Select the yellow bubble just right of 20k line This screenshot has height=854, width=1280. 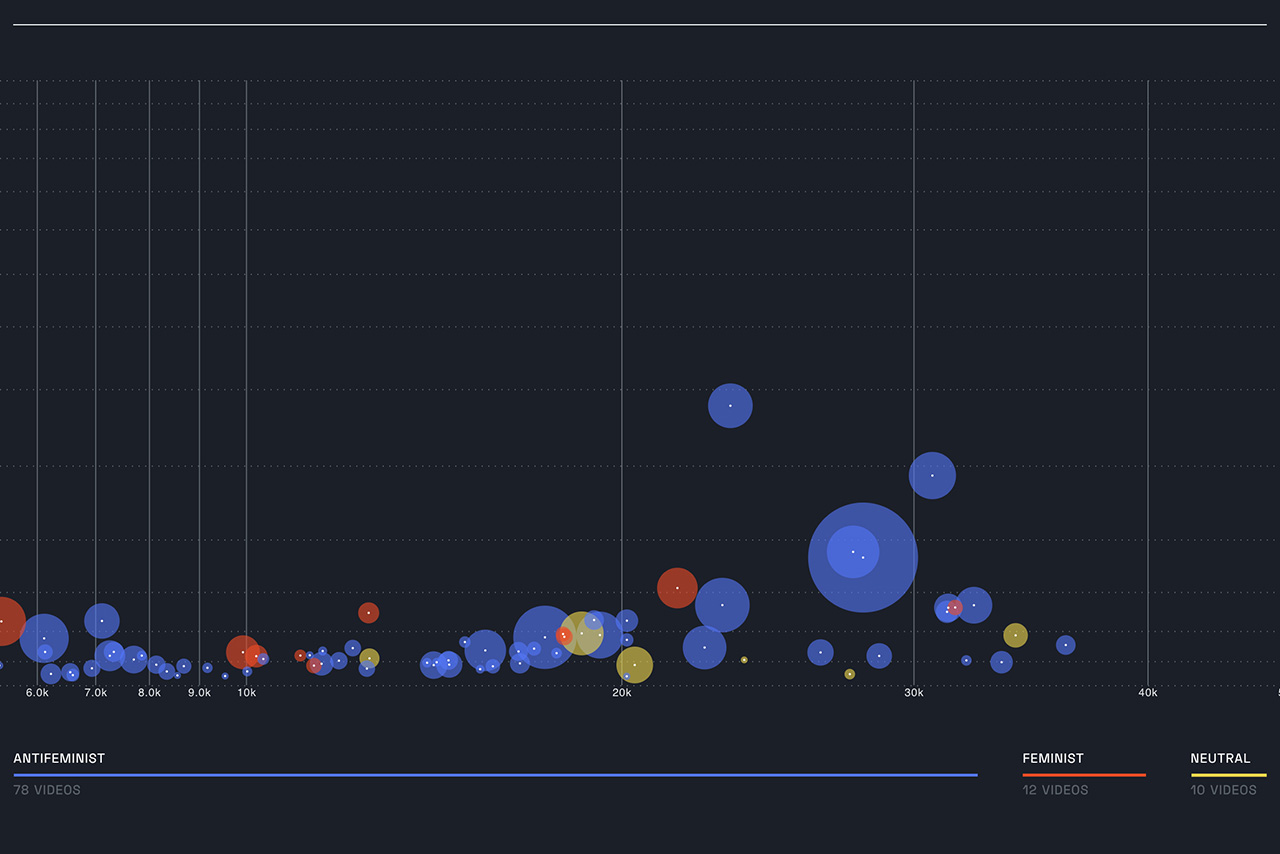click(x=634, y=665)
